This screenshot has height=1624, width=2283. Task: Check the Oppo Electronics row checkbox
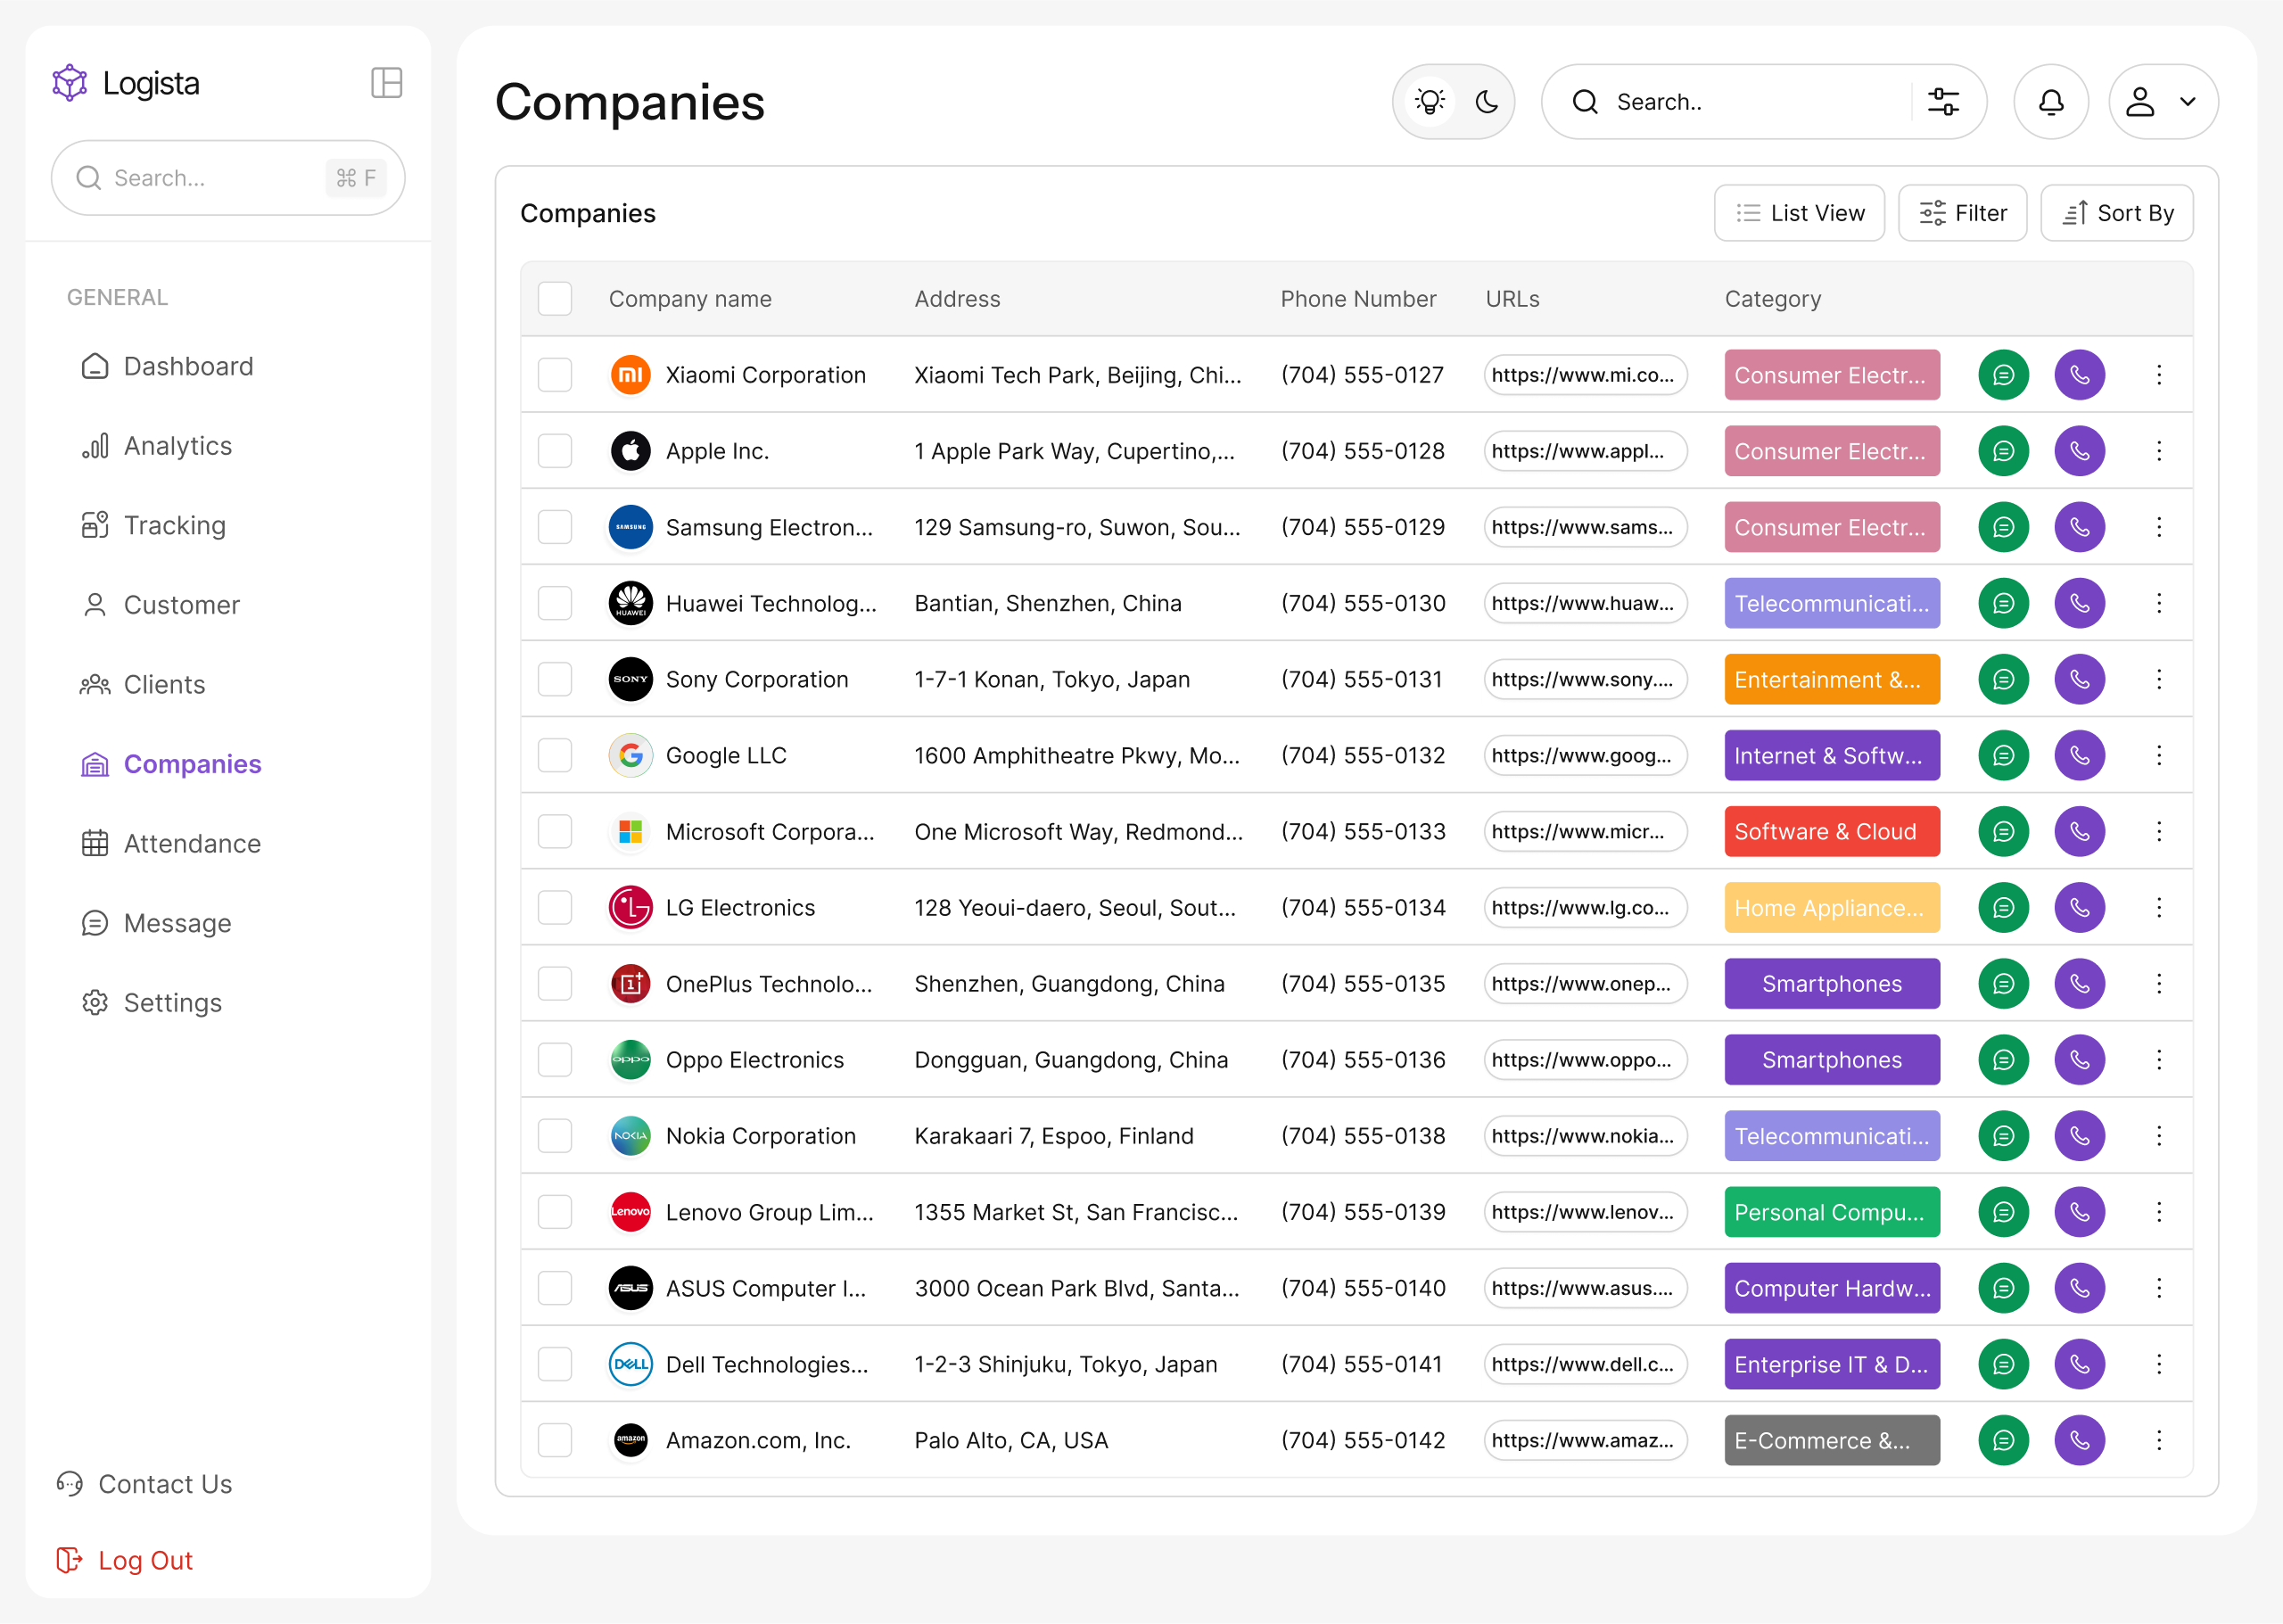554,1059
